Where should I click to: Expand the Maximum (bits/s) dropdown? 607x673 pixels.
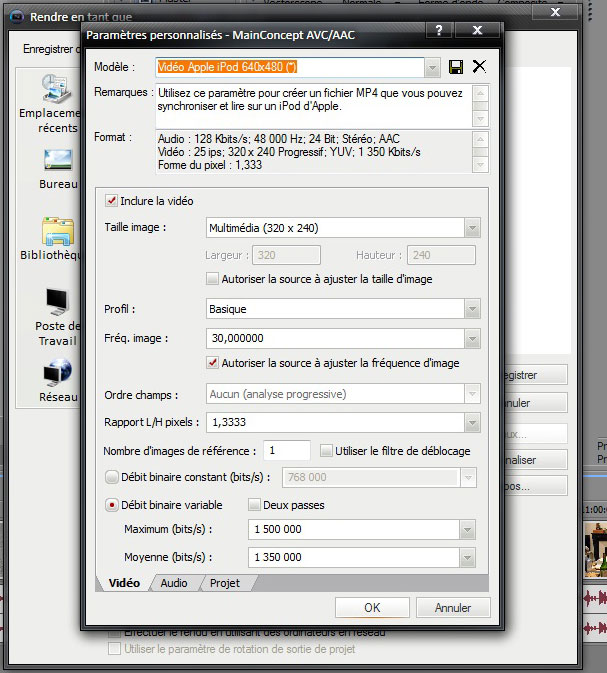point(467,530)
